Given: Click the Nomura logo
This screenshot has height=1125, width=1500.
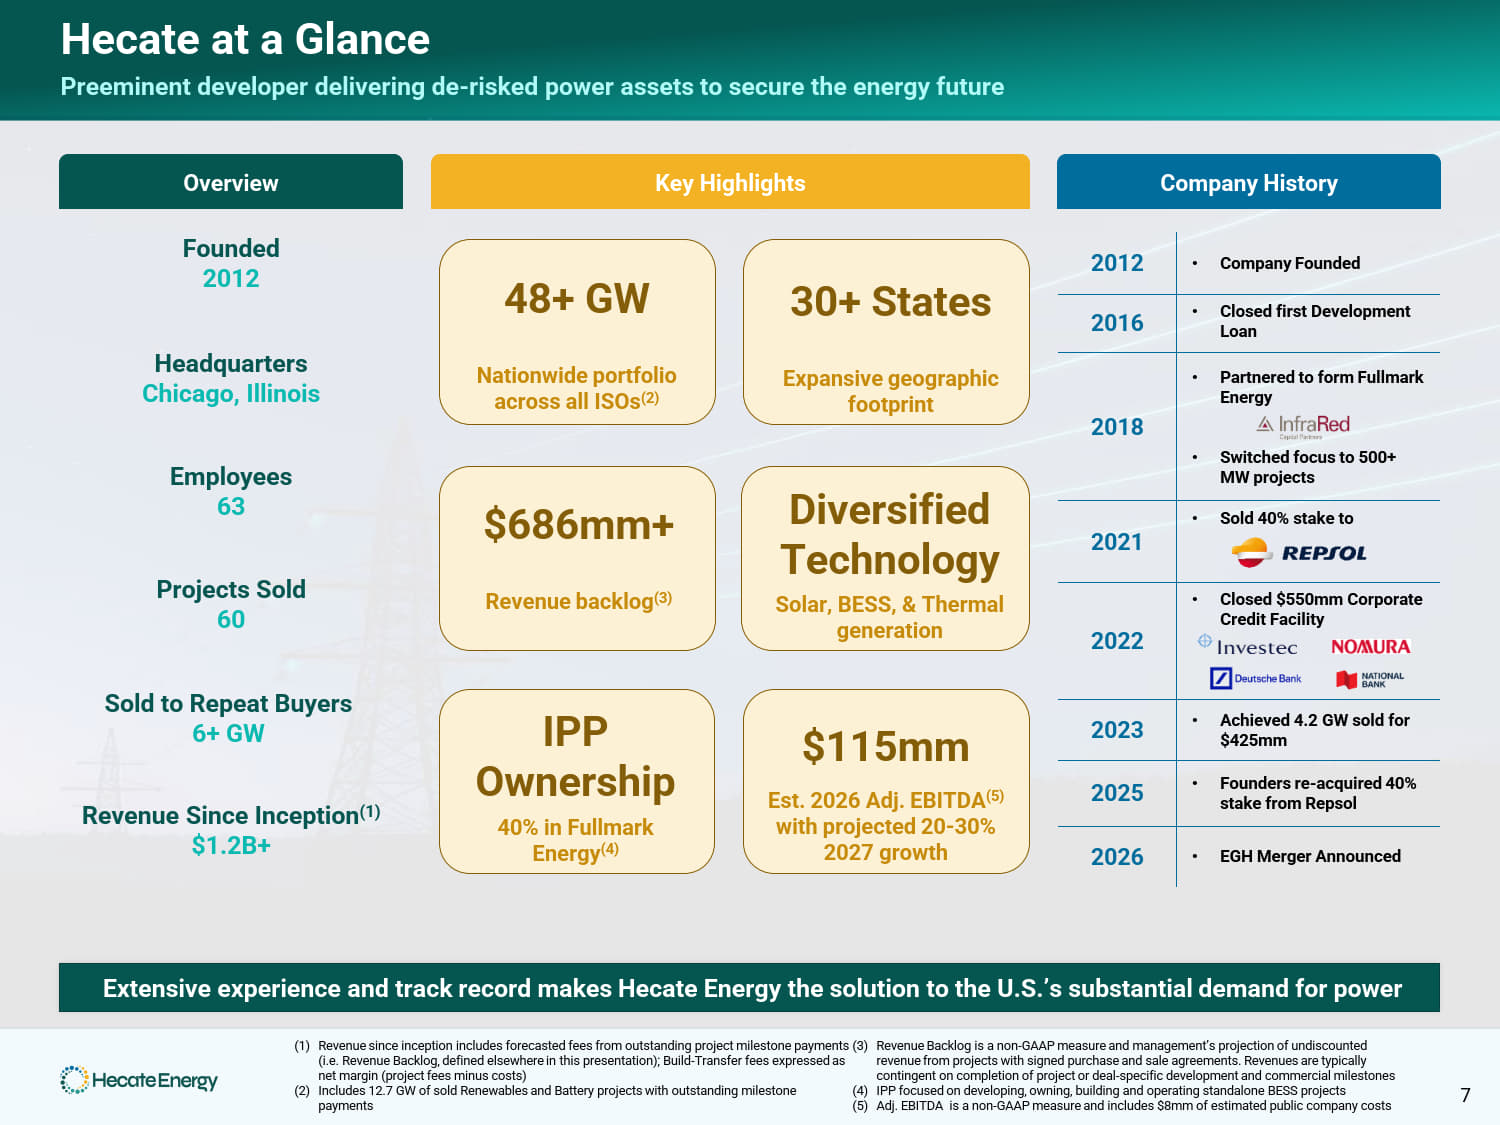Looking at the screenshot, I should tap(1370, 647).
